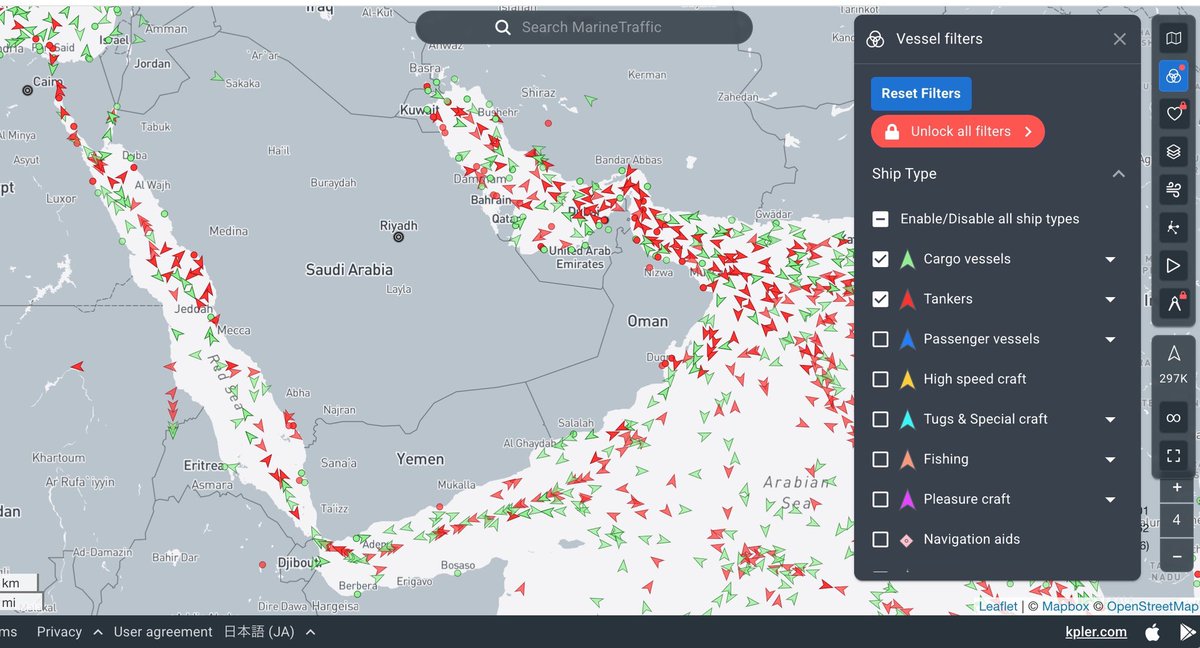Expand the chevron beside Privacy

[98, 632]
